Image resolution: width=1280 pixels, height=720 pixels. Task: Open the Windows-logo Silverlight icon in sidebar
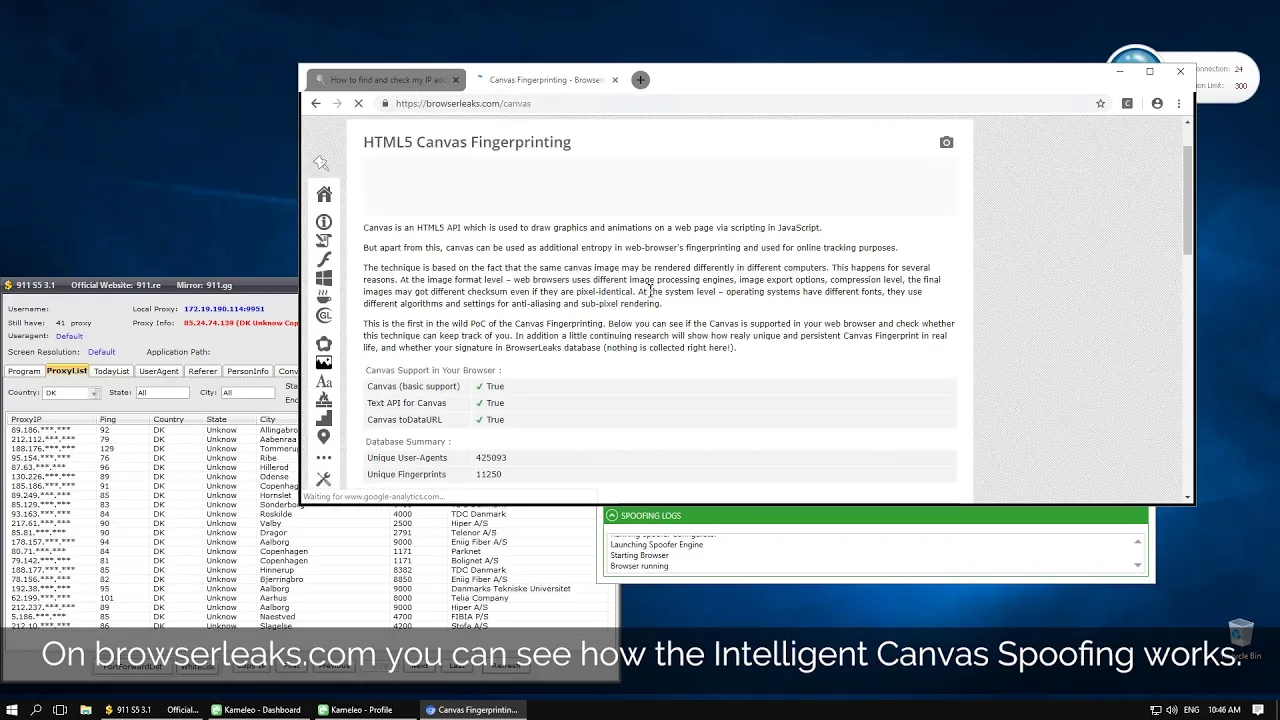click(324, 278)
